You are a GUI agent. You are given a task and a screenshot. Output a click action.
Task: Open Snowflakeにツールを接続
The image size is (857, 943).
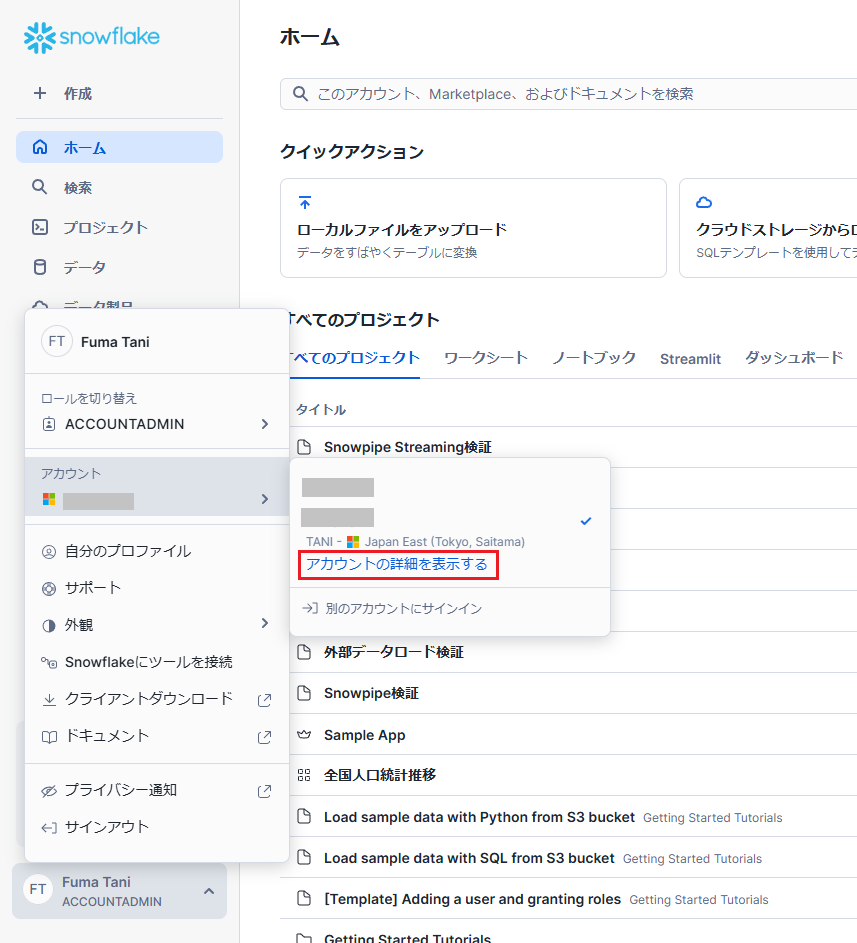(156, 662)
